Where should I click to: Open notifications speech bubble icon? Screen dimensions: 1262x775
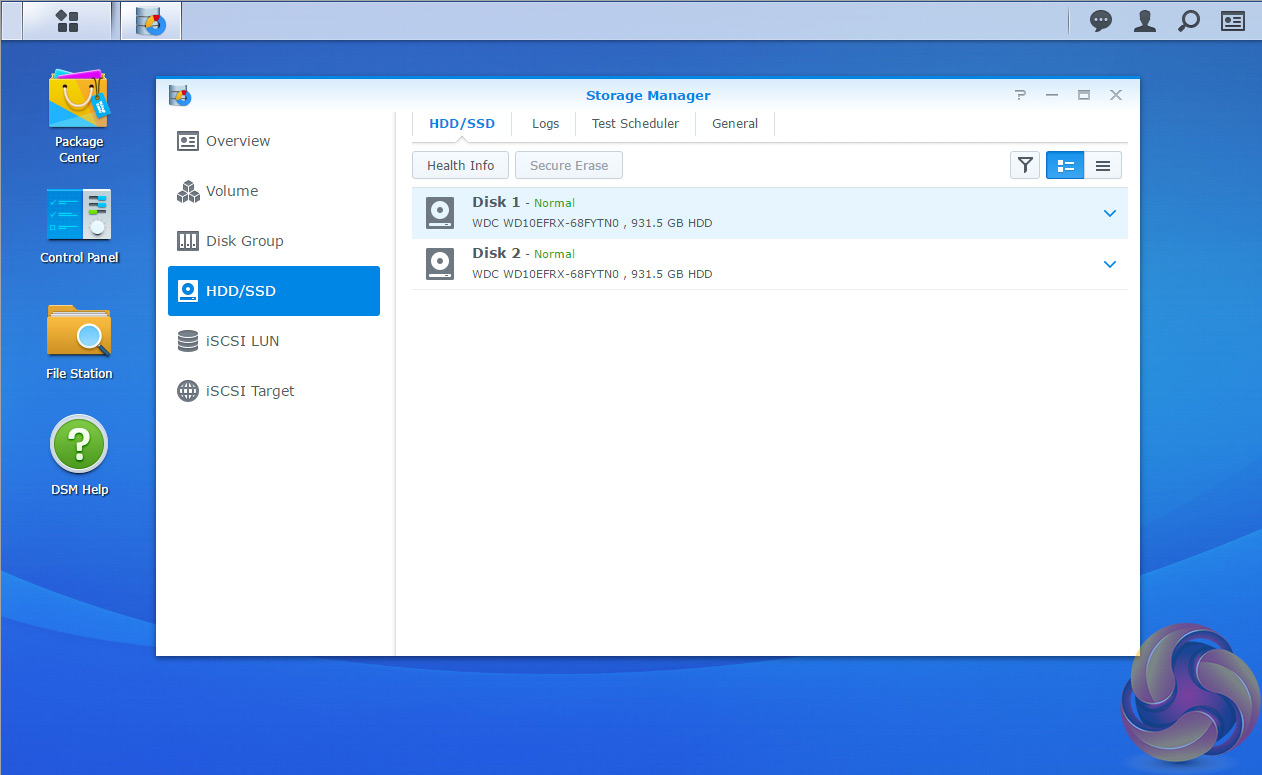(x=1101, y=20)
